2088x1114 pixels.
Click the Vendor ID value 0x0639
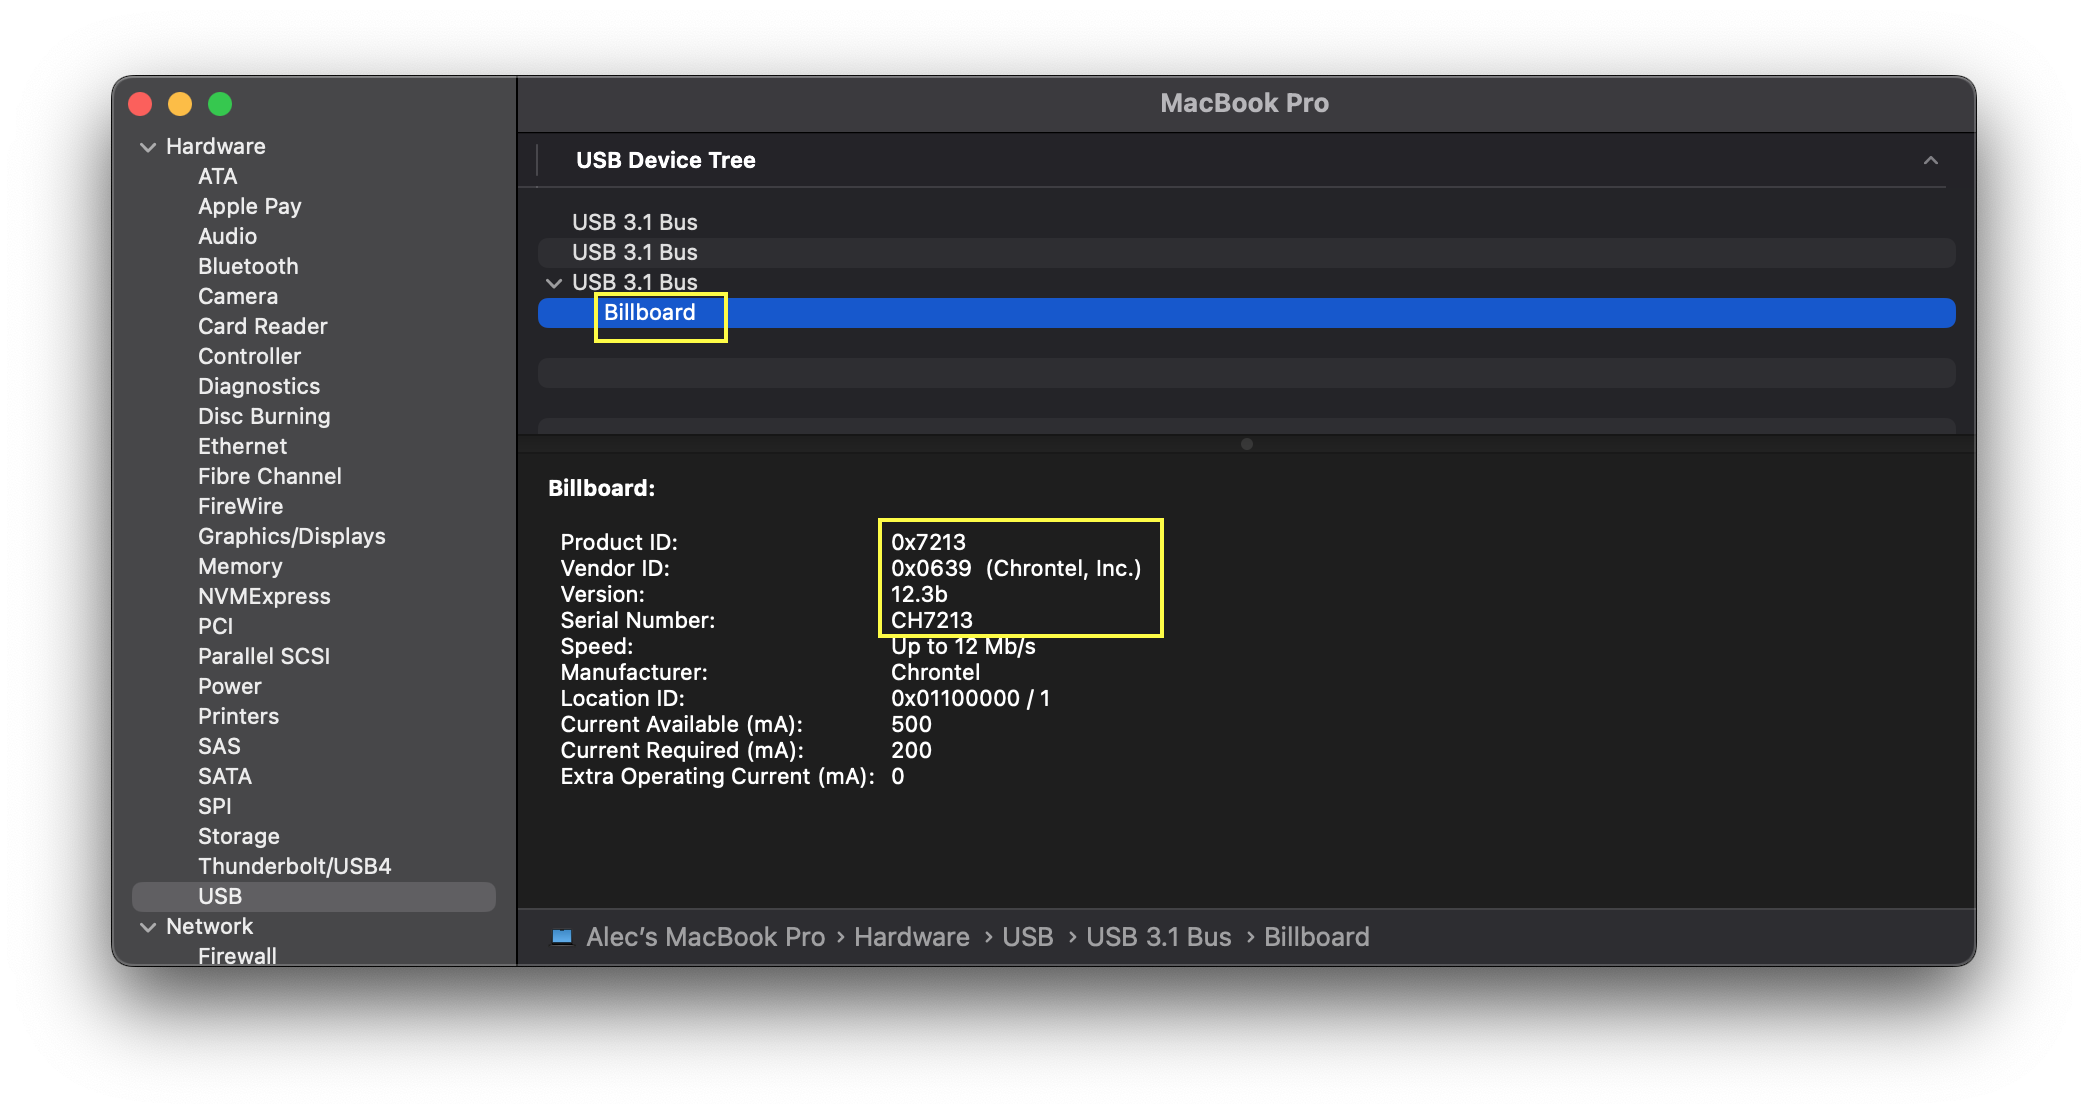[931, 568]
